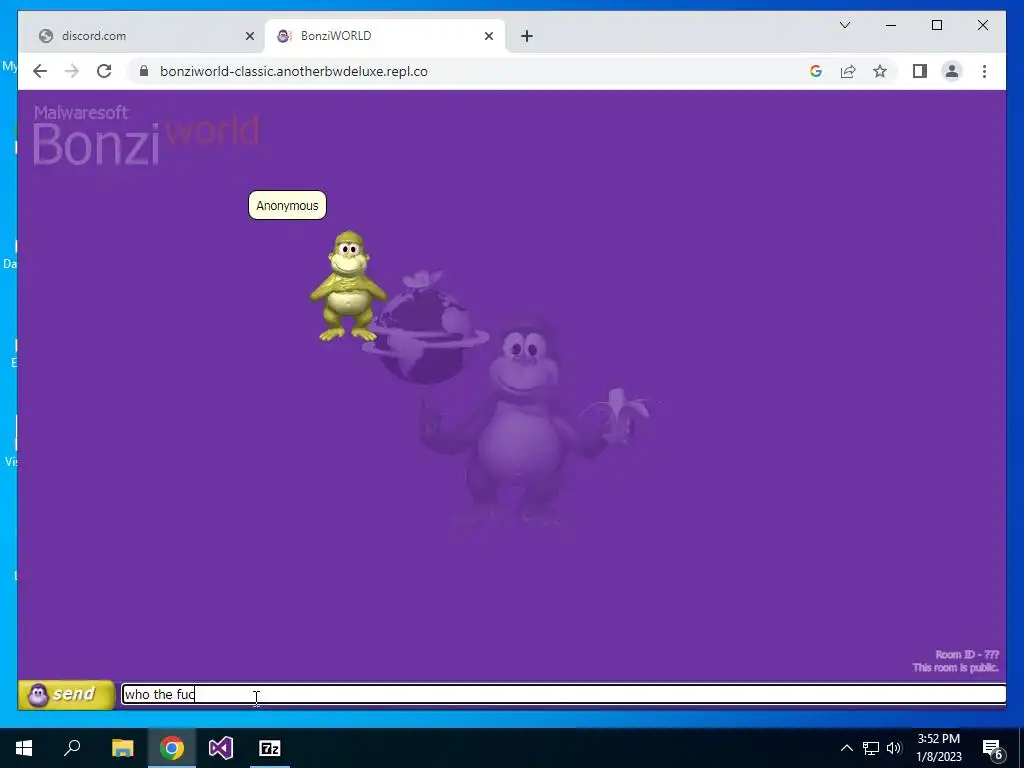The width and height of the screenshot is (1024, 768).
Task: Open the taskbar clock and date
Action: pos(939,748)
